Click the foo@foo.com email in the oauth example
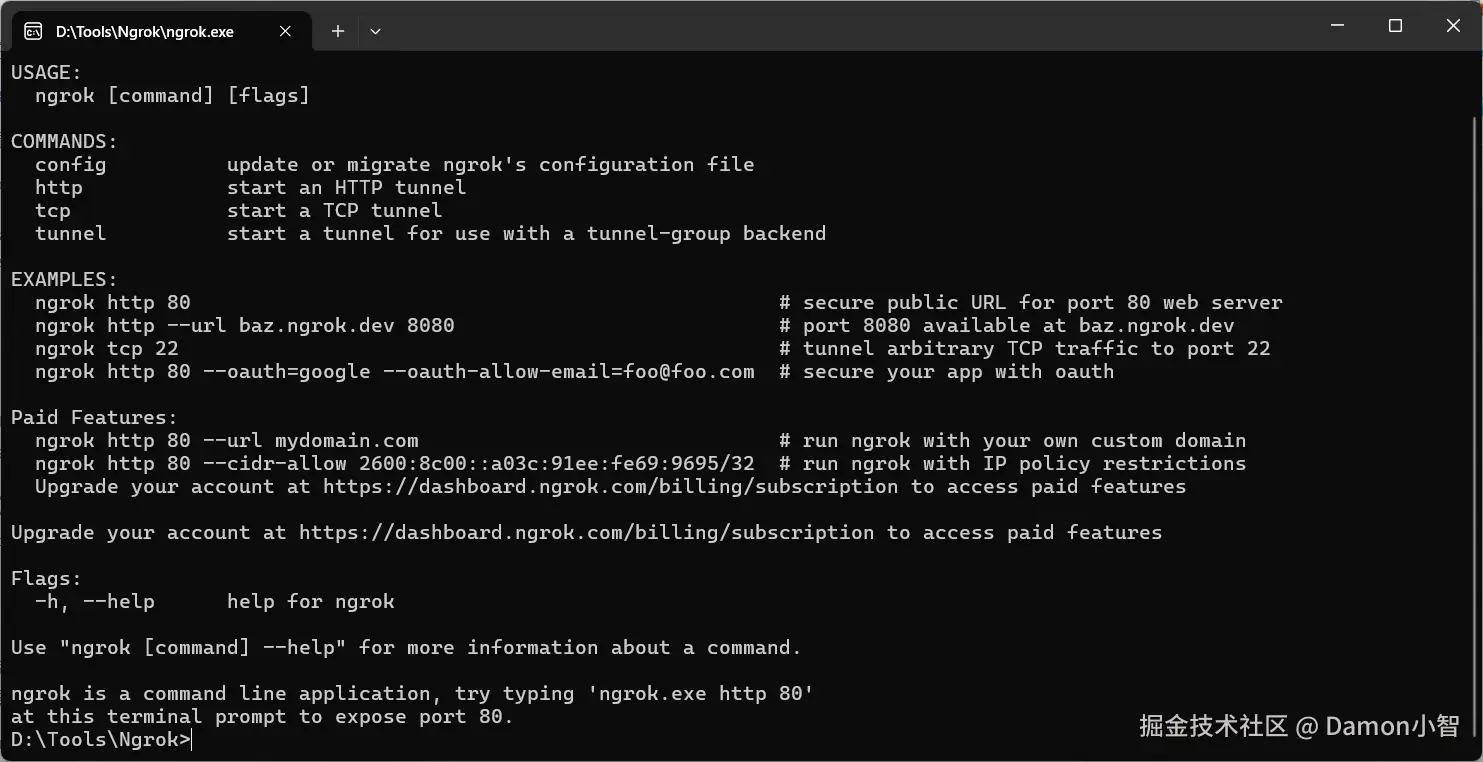1483x762 pixels. tap(688, 372)
